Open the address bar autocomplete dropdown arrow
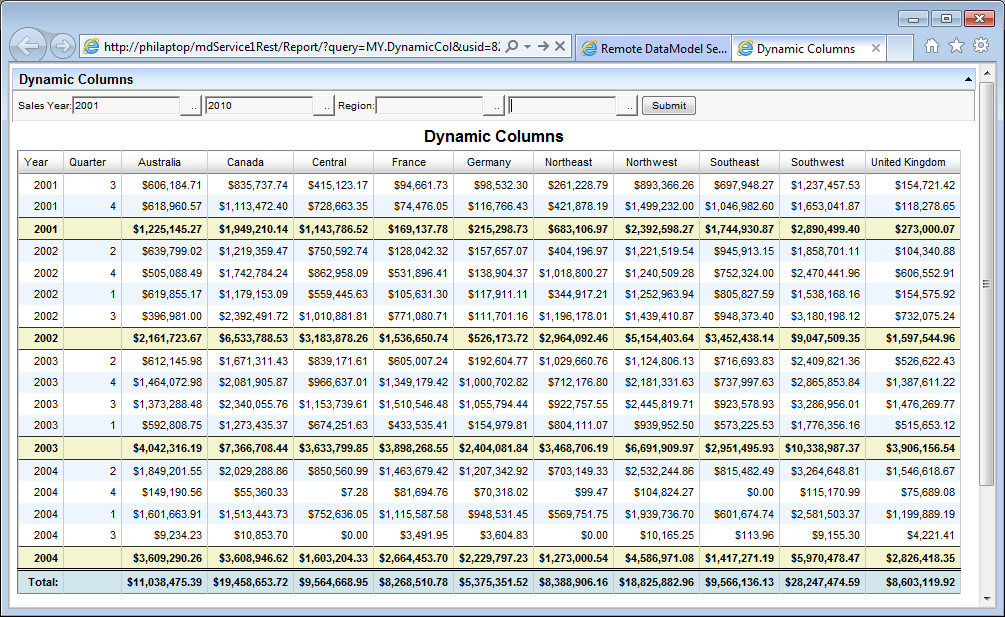Image resolution: width=1005 pixels, height=617 pixels. 527,46
